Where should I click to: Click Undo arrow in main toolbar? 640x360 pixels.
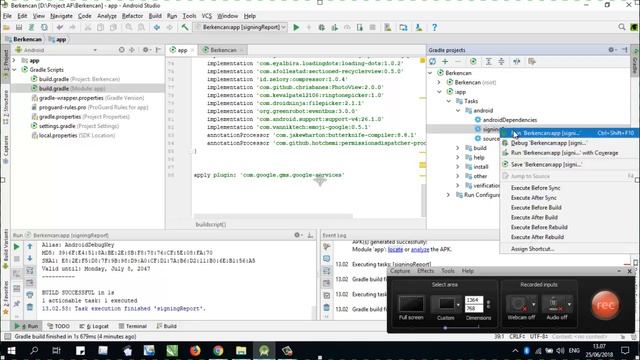click(x=60, y=27)
